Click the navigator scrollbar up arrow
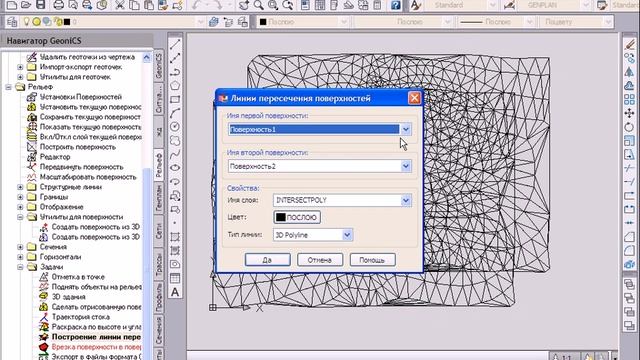This screenshot has width=640, height=360. coord(147,58)
